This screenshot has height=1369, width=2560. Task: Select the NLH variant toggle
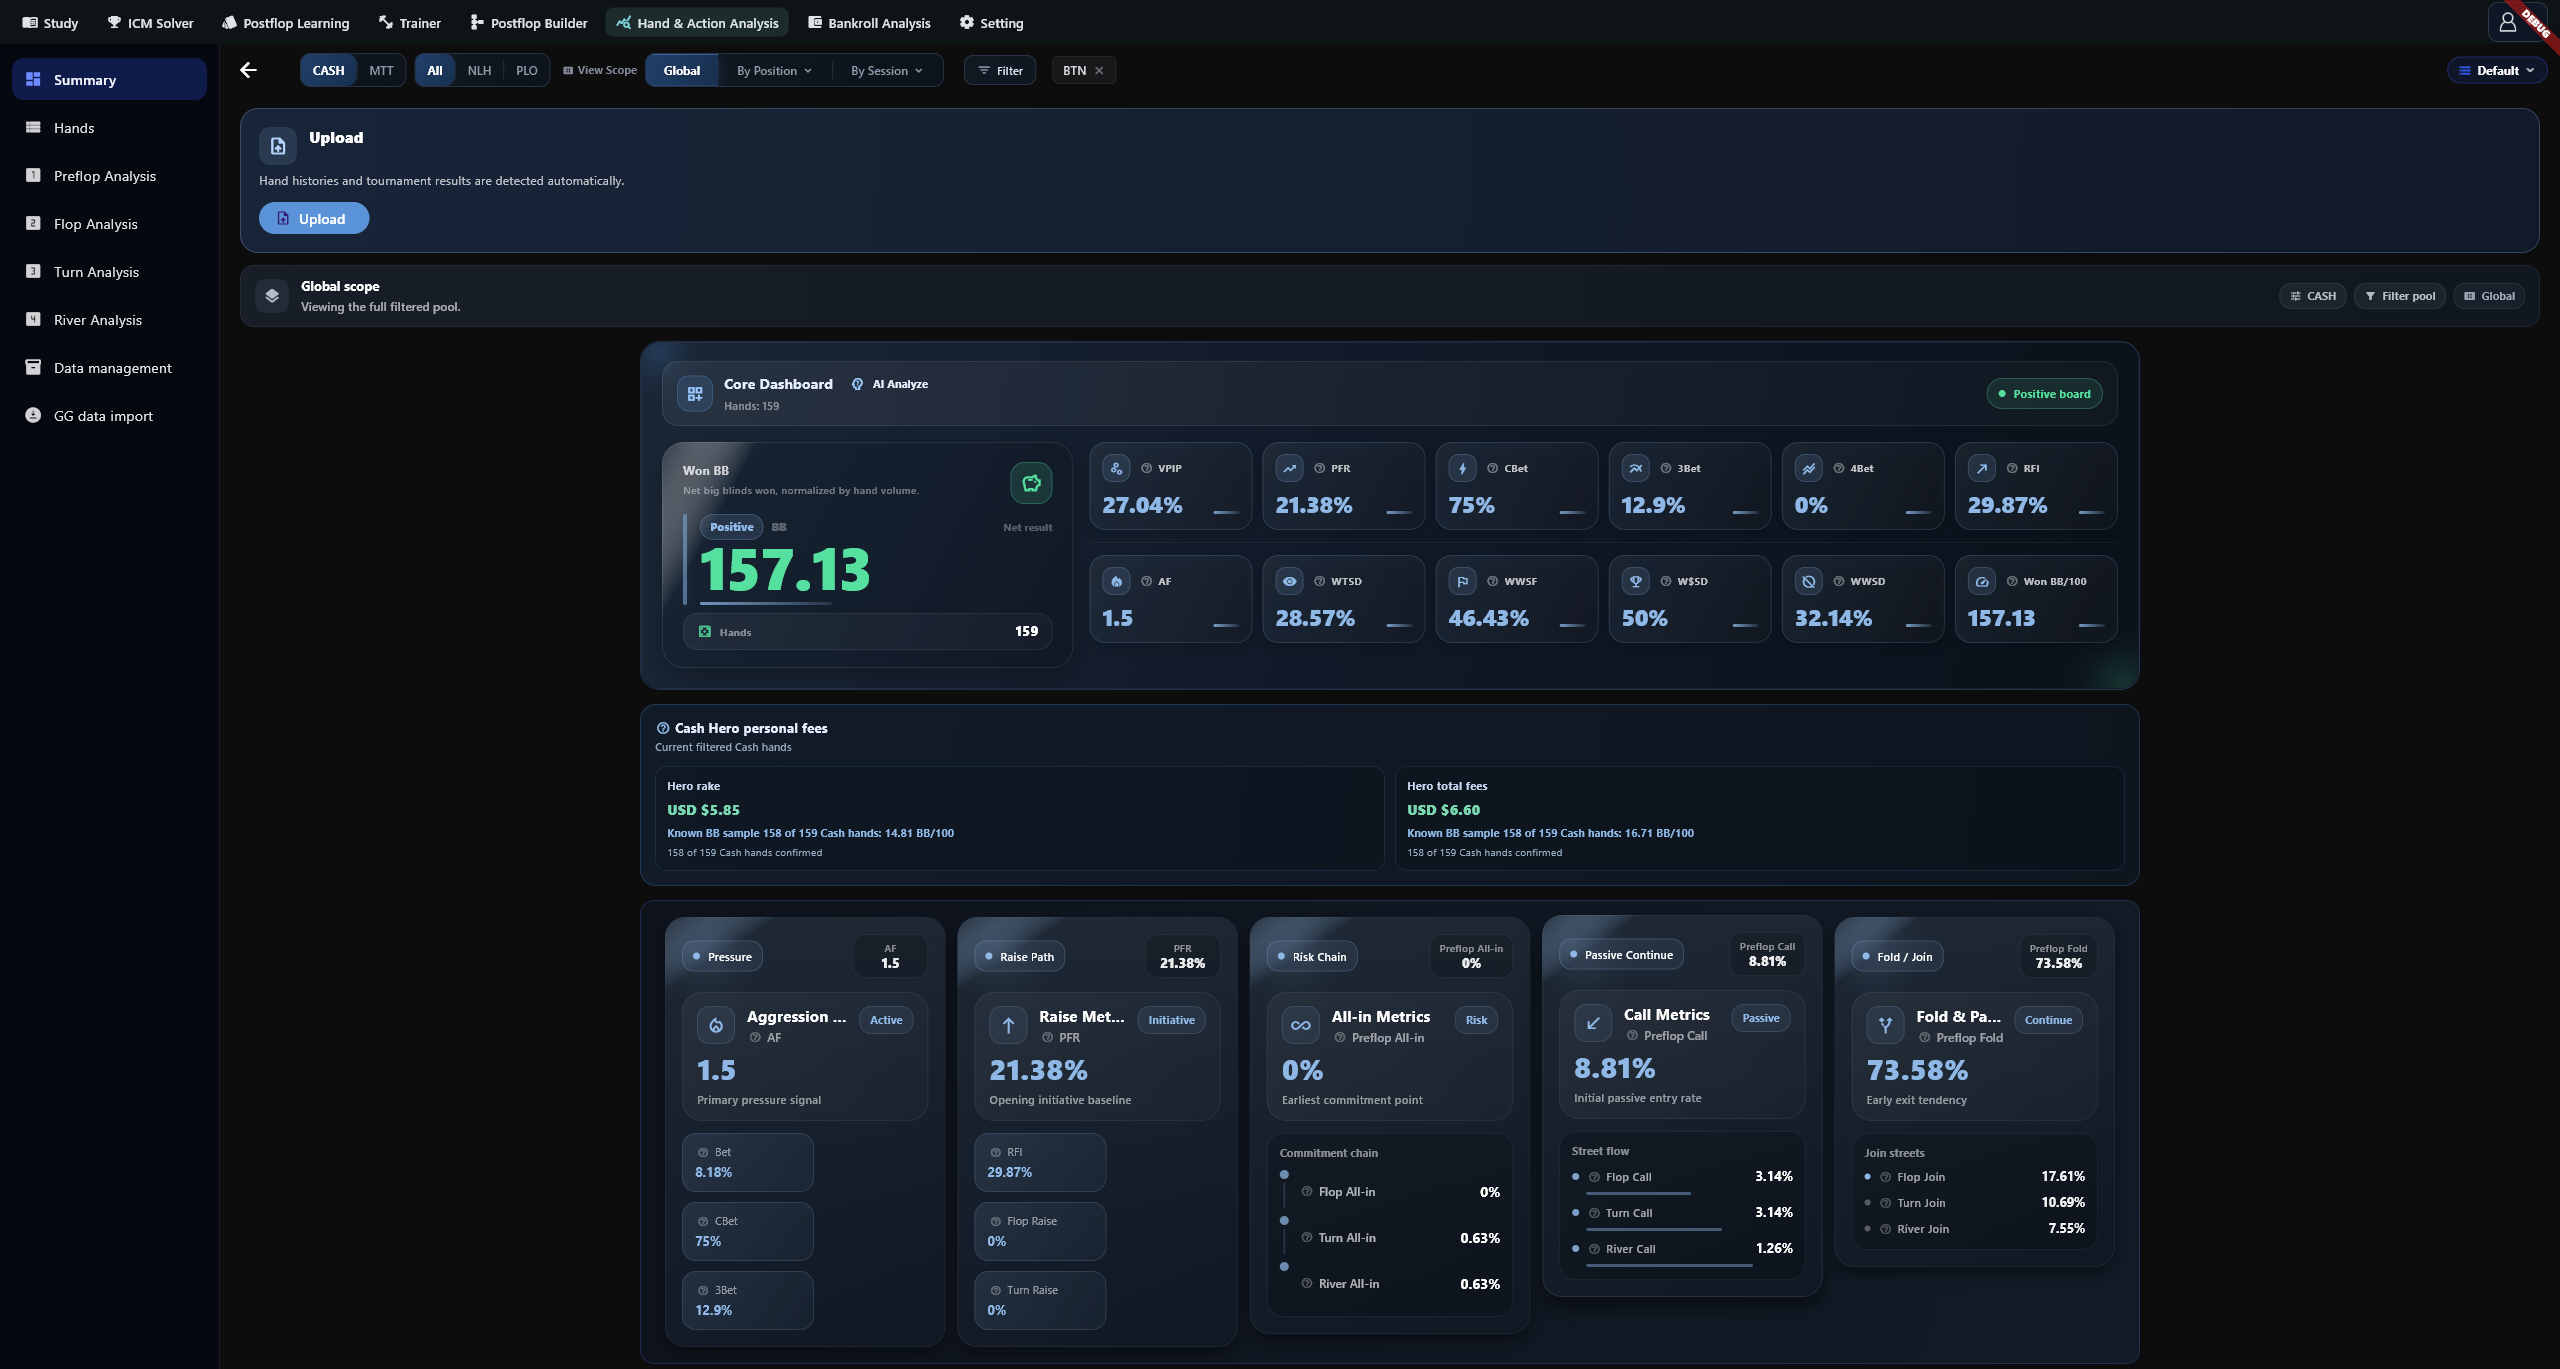479,70
